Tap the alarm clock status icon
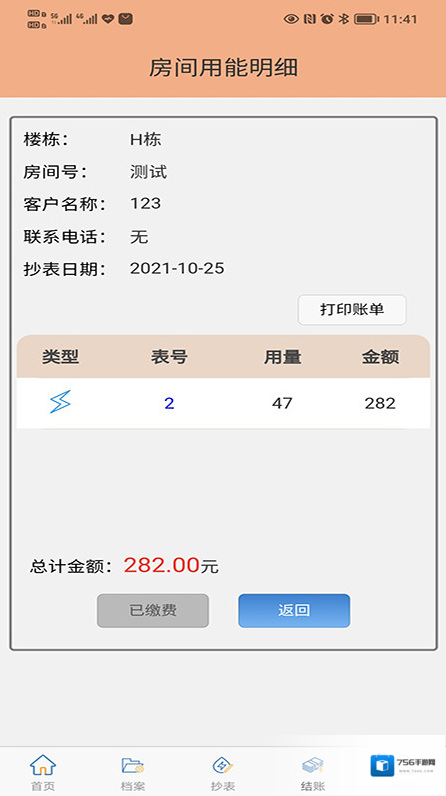This screenshot has width=446, height=796. click(327, 19)
